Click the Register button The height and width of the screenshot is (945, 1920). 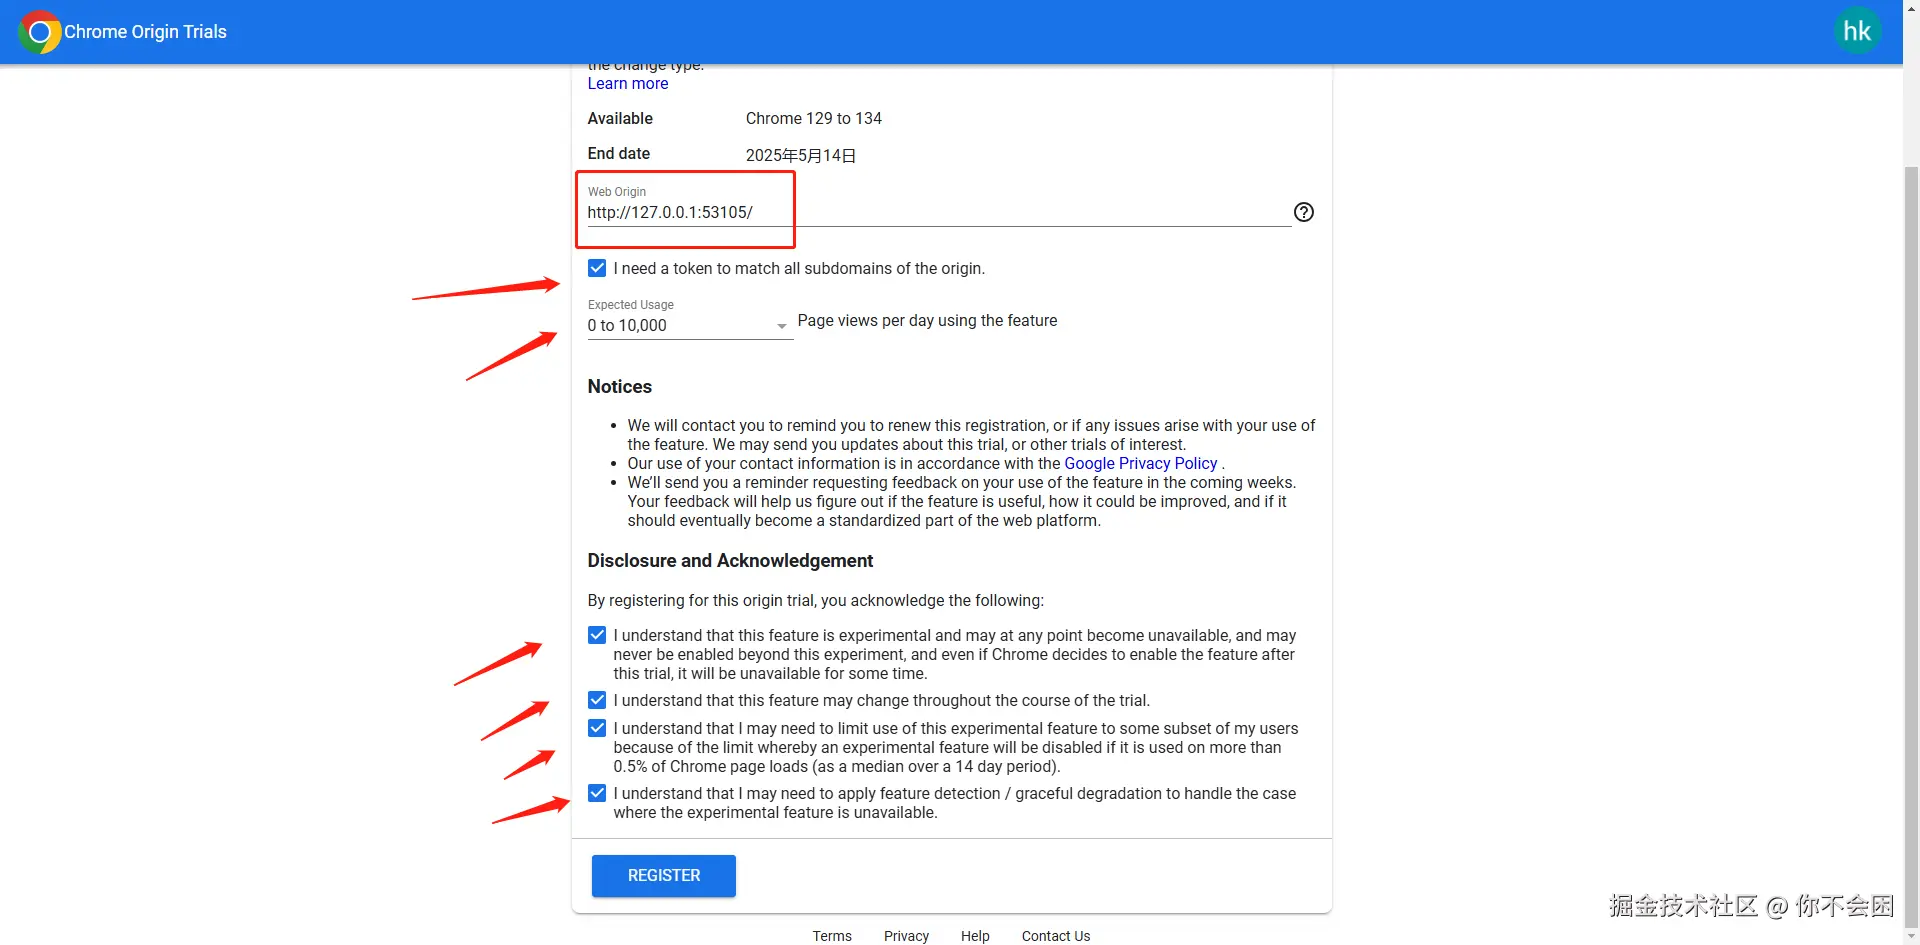click(664, 876)
